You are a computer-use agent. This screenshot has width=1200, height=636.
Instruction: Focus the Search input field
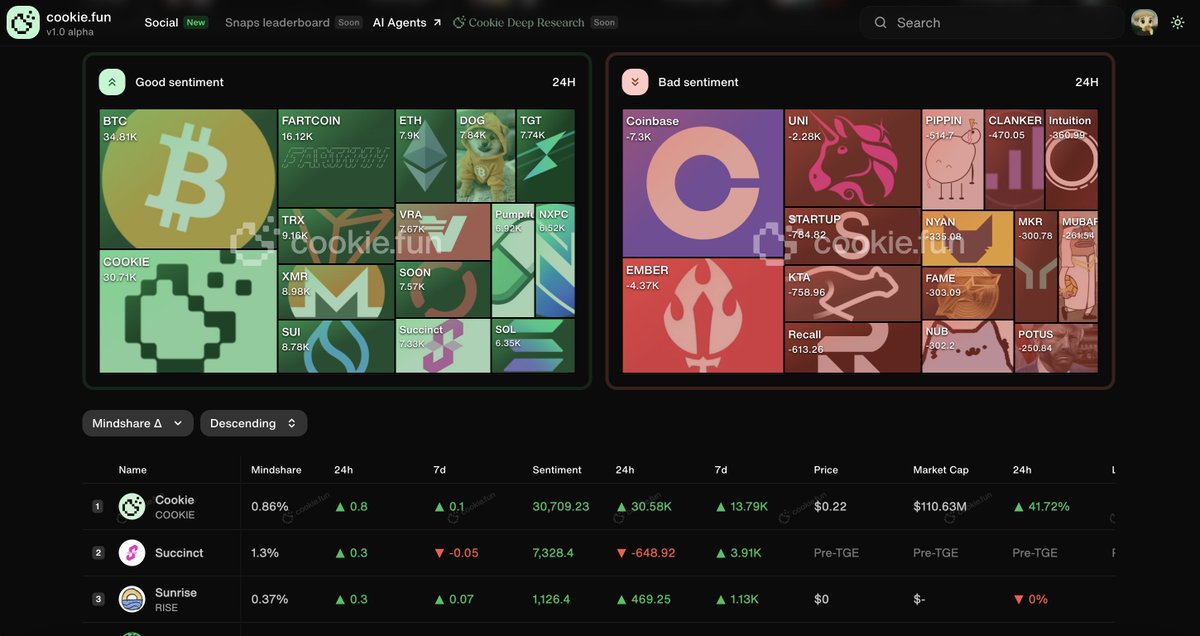tap(992, 22)
